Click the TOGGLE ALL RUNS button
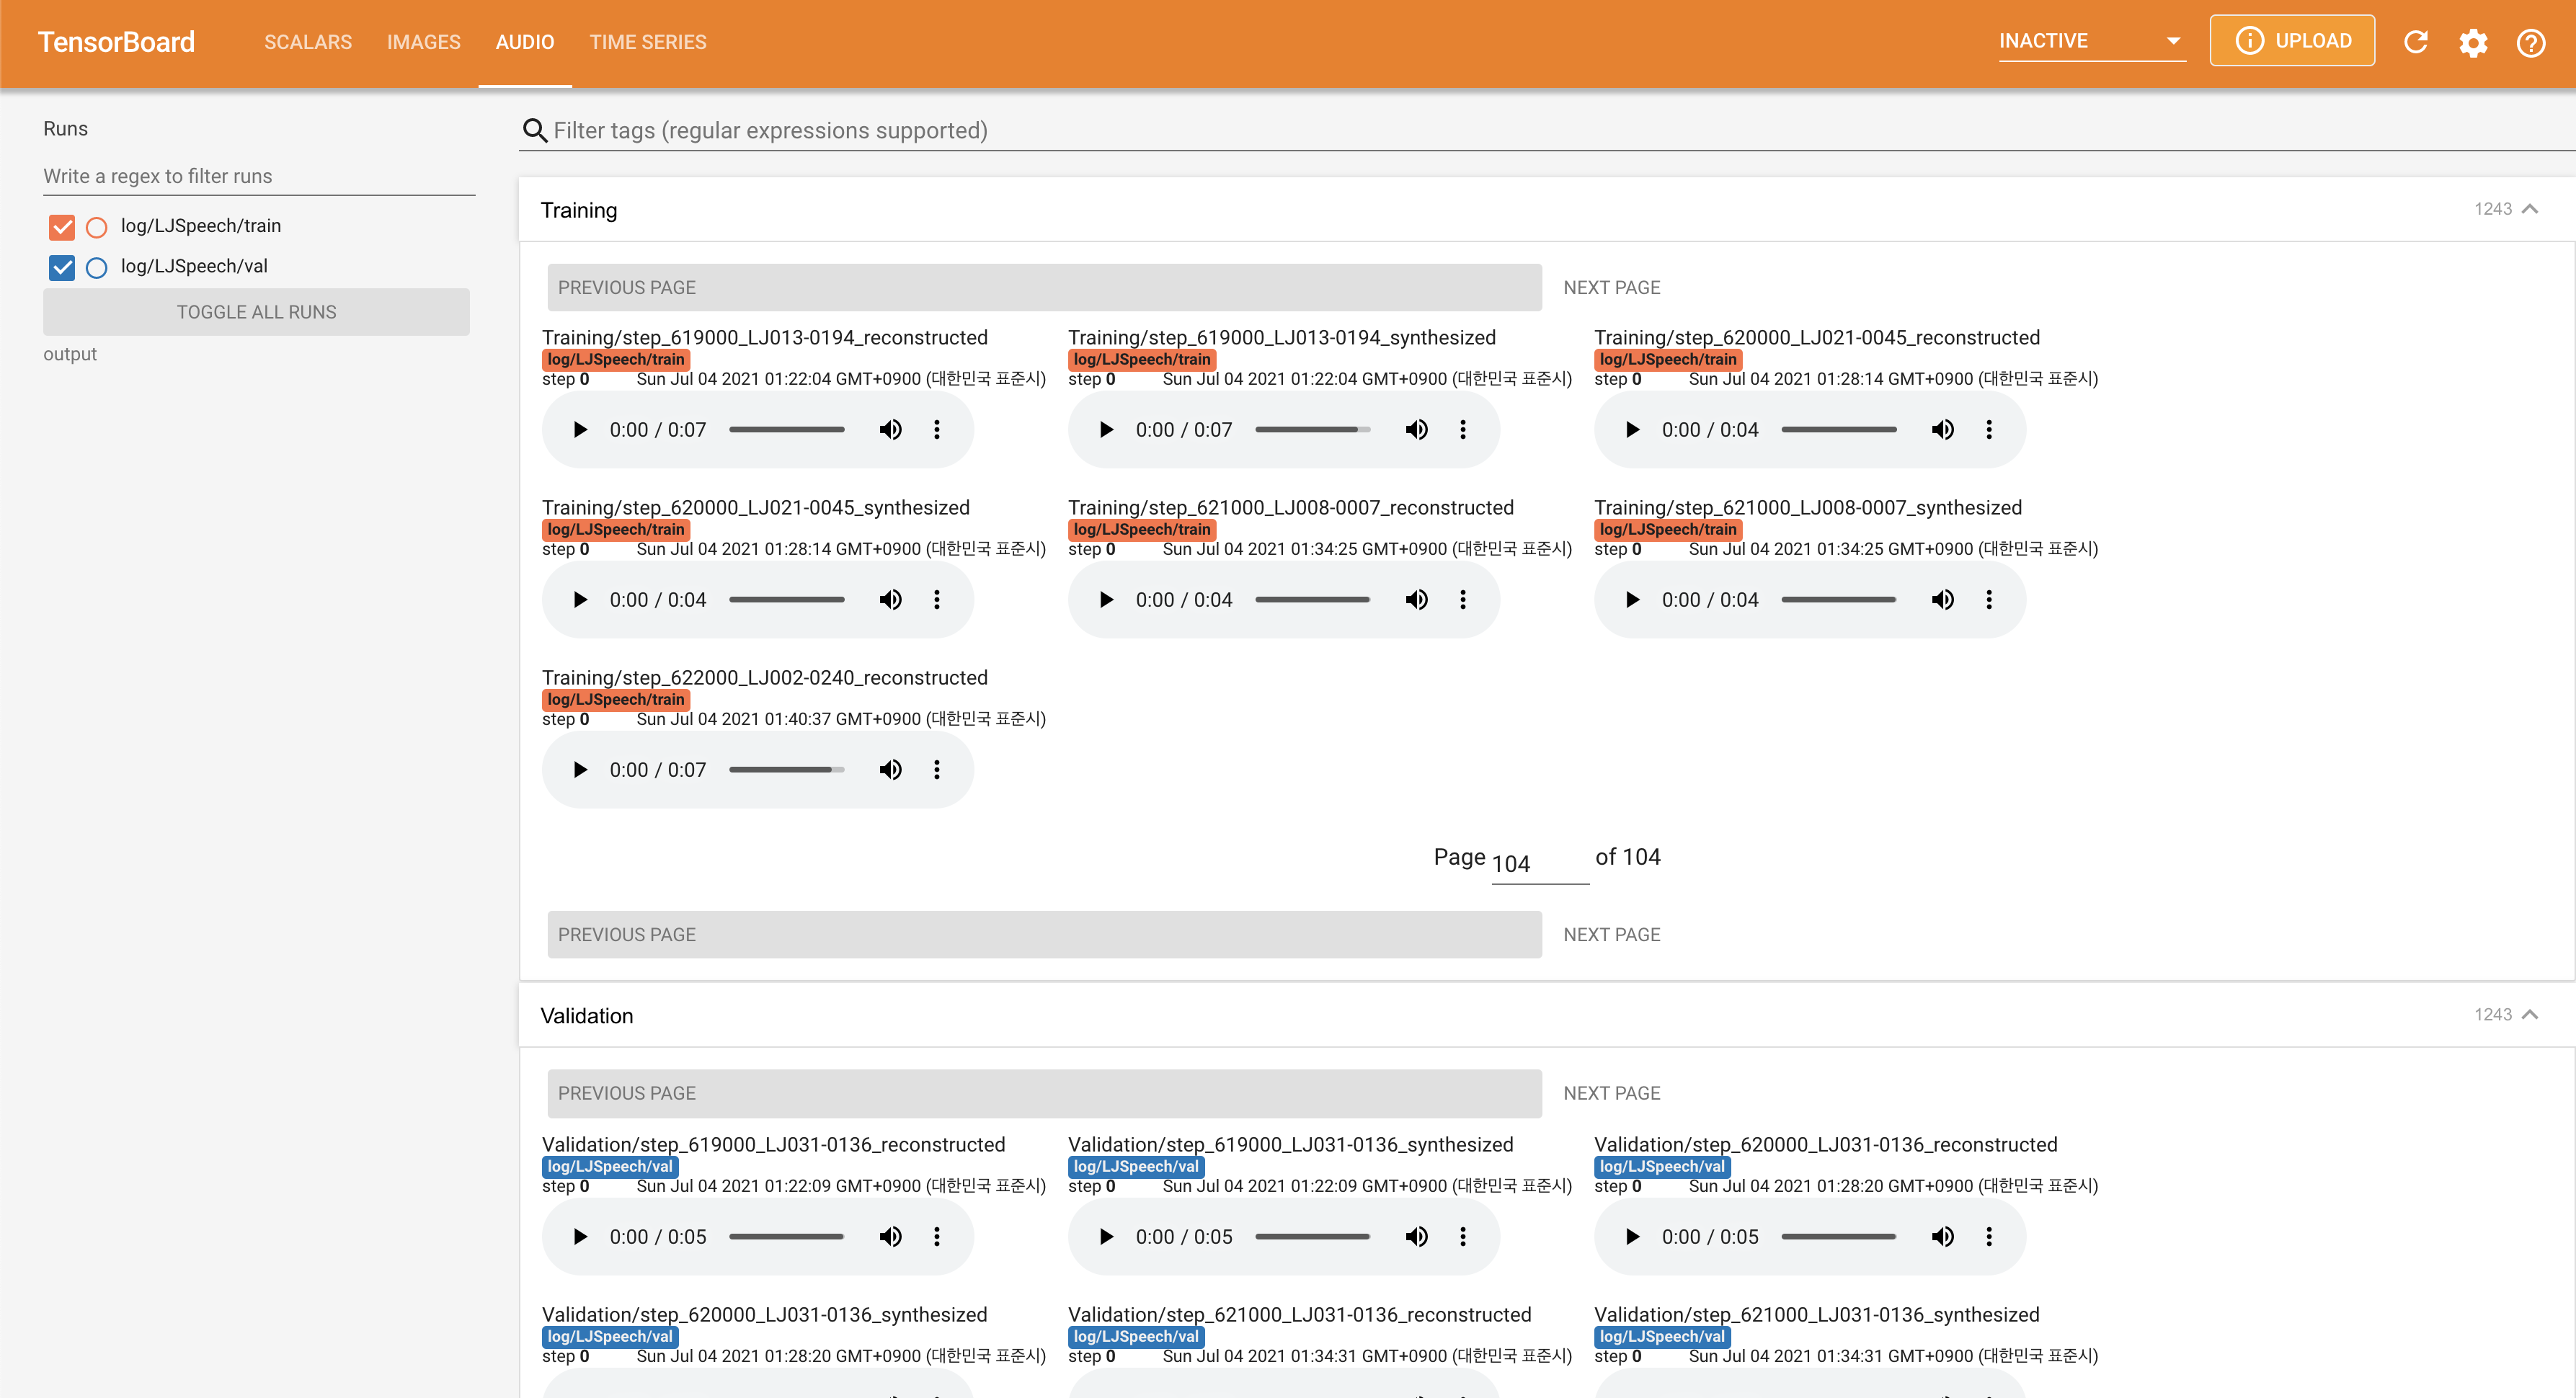The width and height of the screenshot is (2576, 1398). pyautogui.click(x=256, y=312)
